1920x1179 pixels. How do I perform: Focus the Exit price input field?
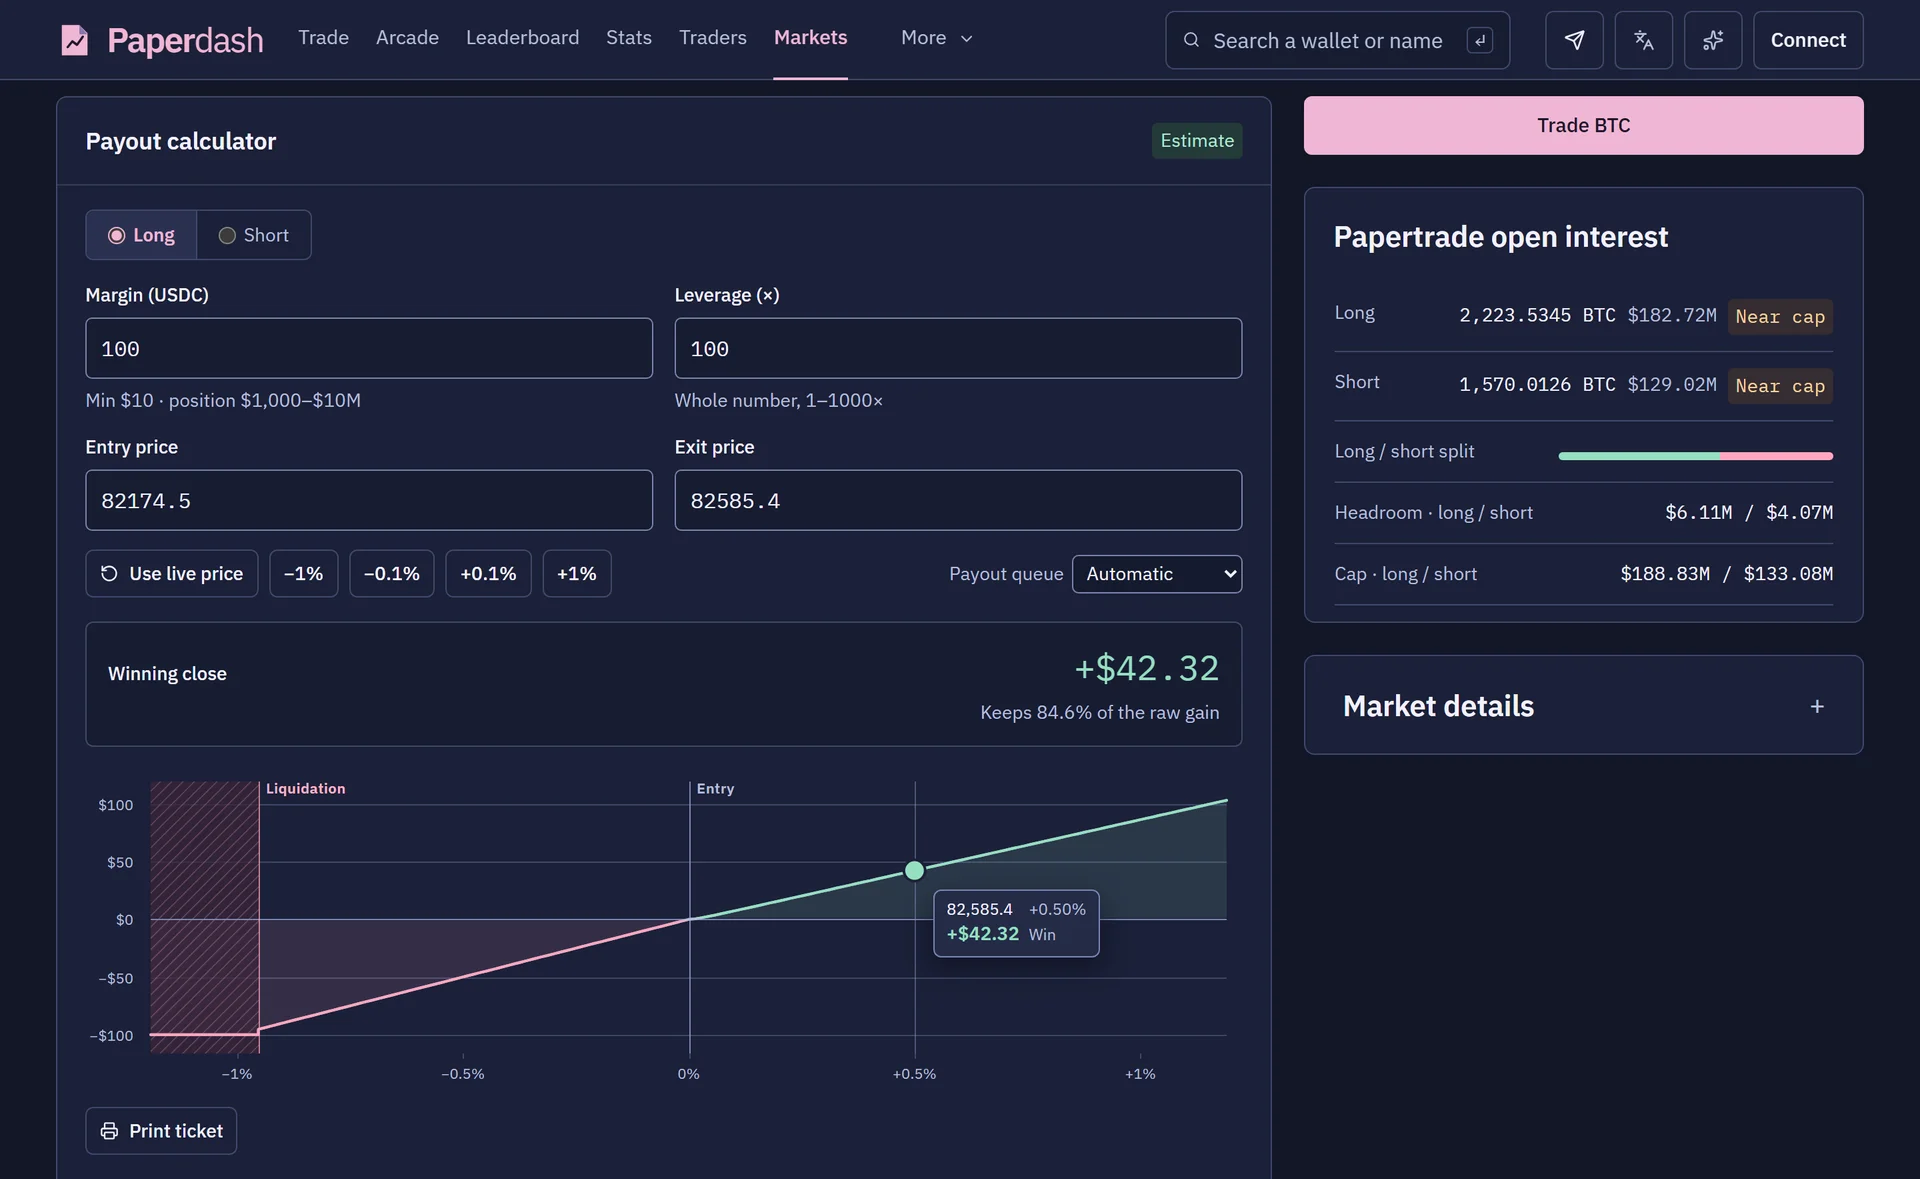pos(958,500)
